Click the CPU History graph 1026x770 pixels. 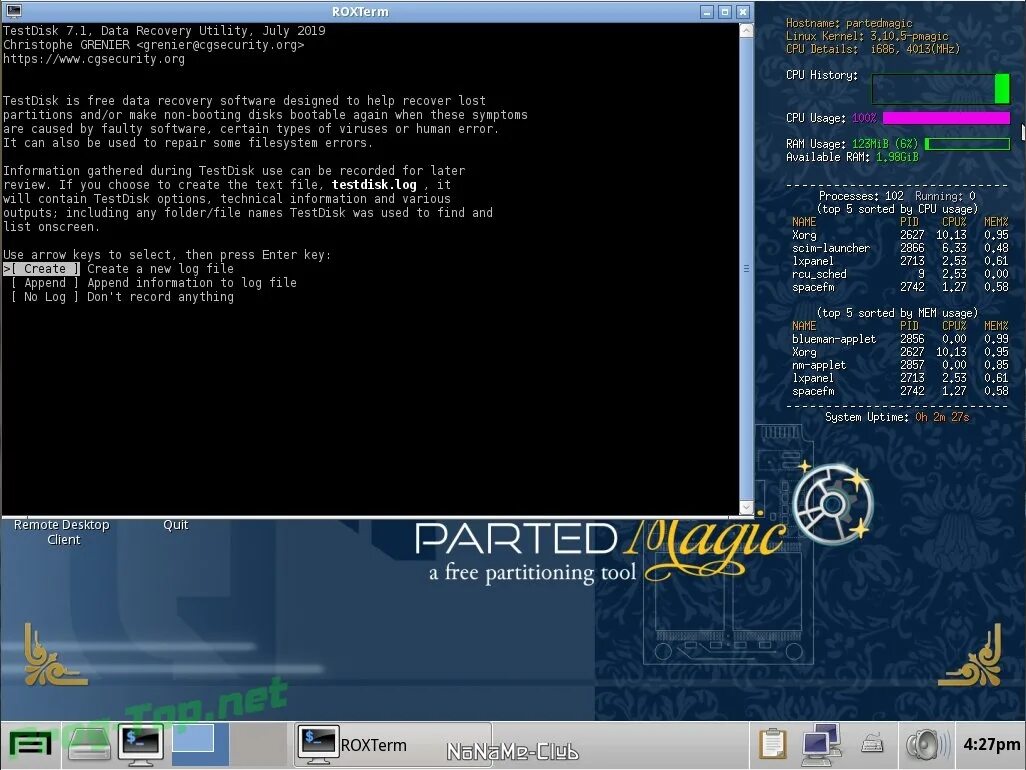pos(941,88)
